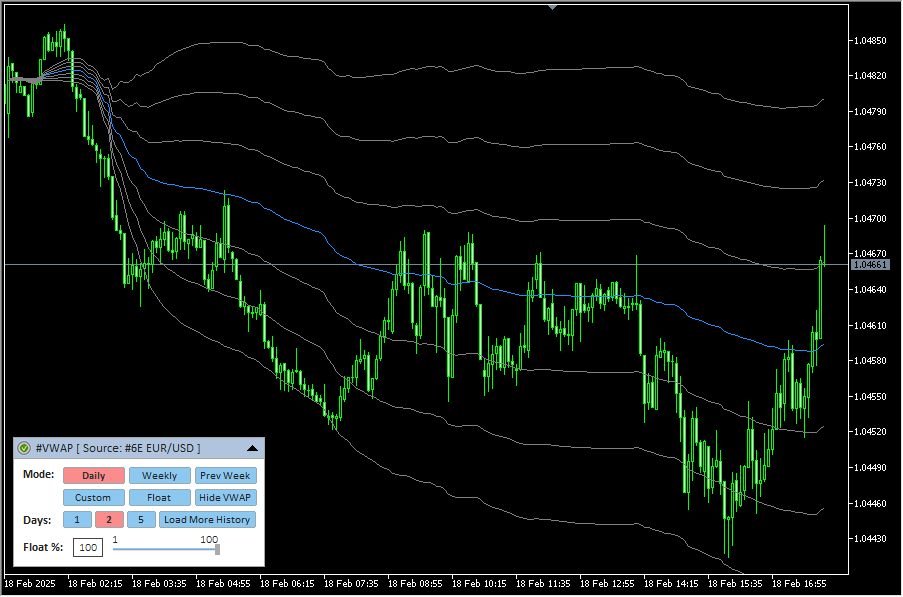
Task: Collapse the #VWAP panel with the triangle arrow
Action: tap(252, 449)
